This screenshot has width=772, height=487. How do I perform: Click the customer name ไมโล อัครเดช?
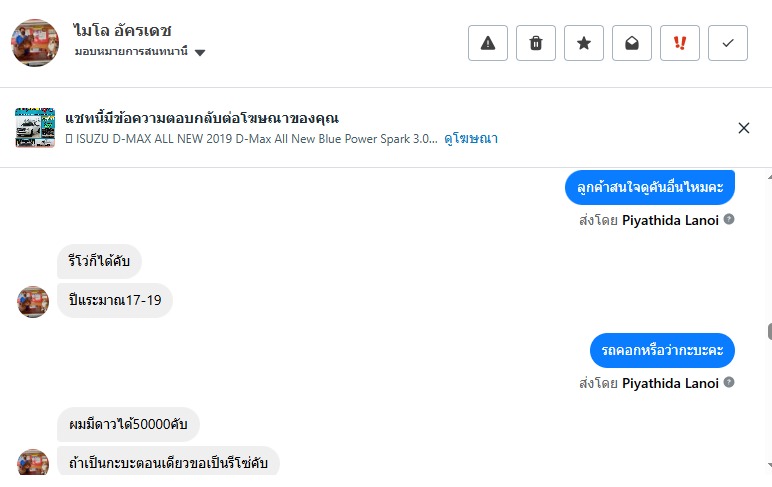tap(123, 30)
